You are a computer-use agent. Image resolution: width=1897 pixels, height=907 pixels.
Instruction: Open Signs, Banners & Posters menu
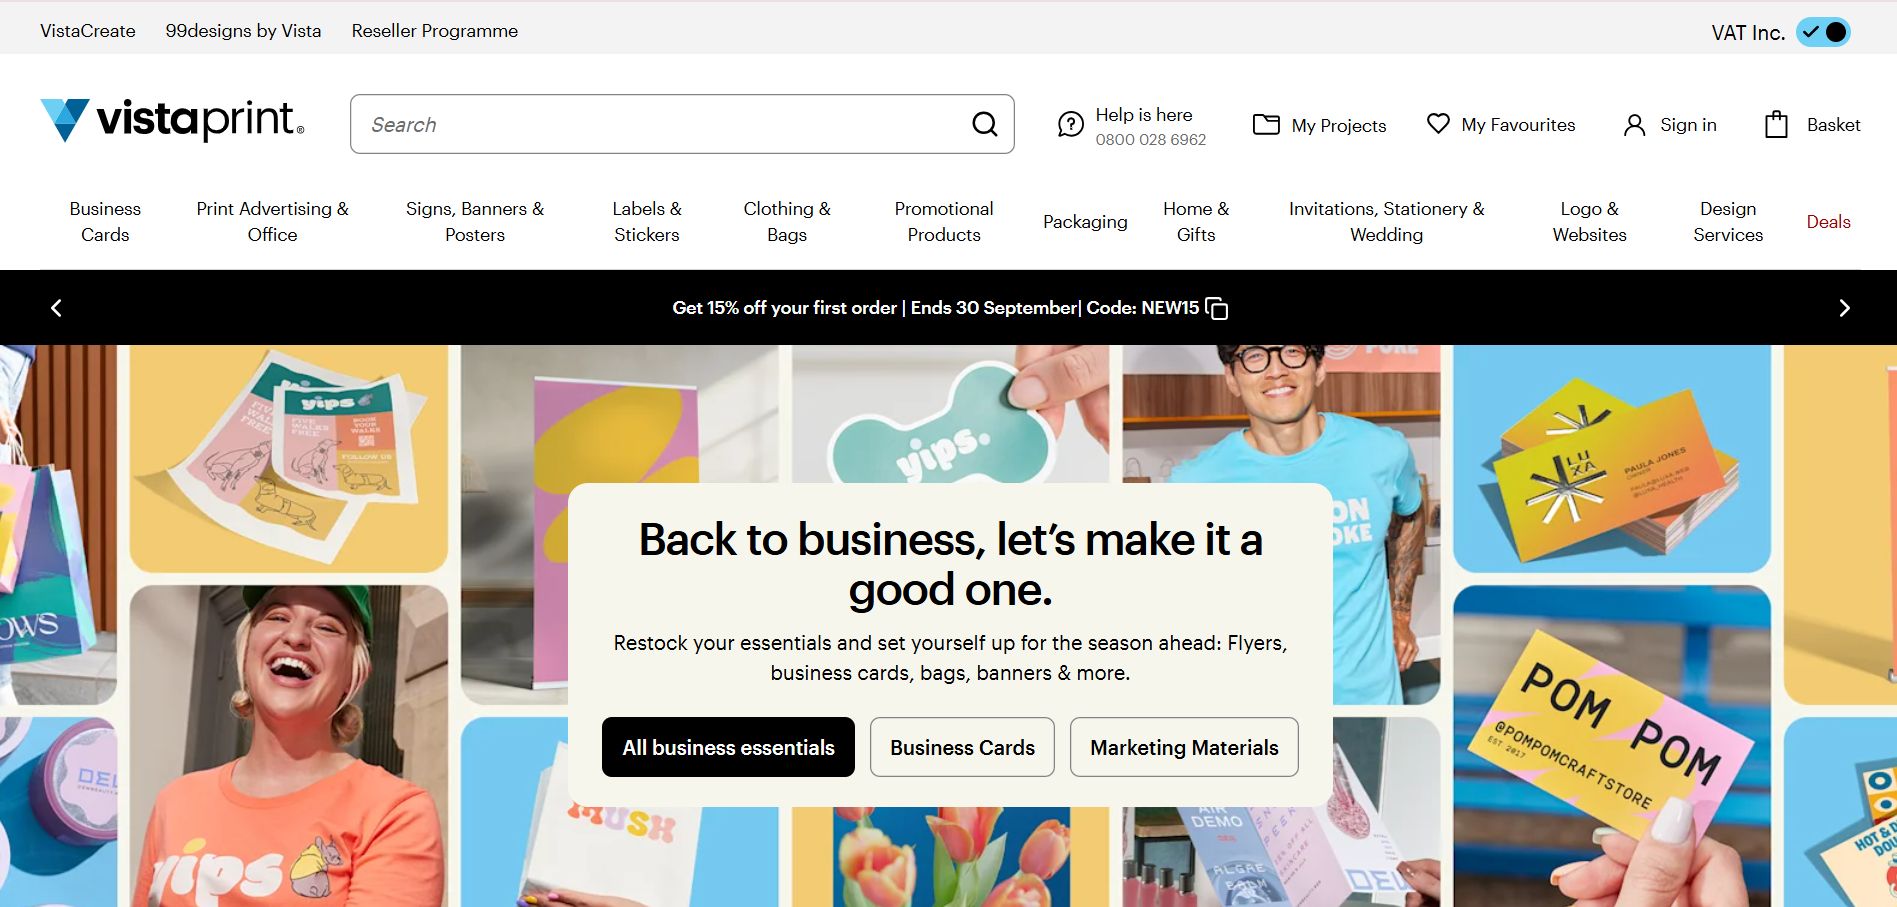(x=474, y=221)
